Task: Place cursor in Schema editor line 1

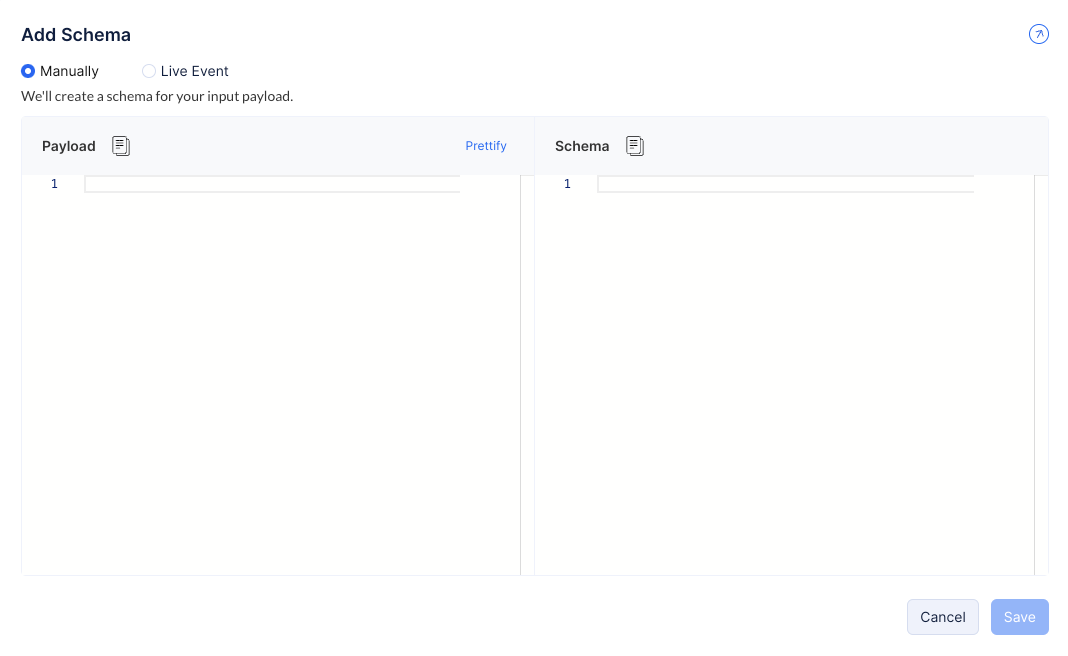Action: (x=785, y=184)
